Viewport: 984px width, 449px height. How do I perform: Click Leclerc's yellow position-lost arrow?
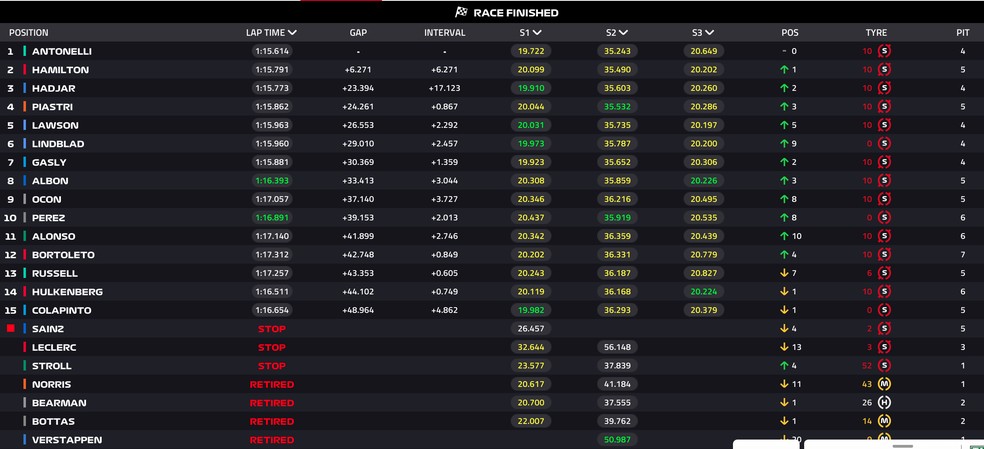coord(784,347)
